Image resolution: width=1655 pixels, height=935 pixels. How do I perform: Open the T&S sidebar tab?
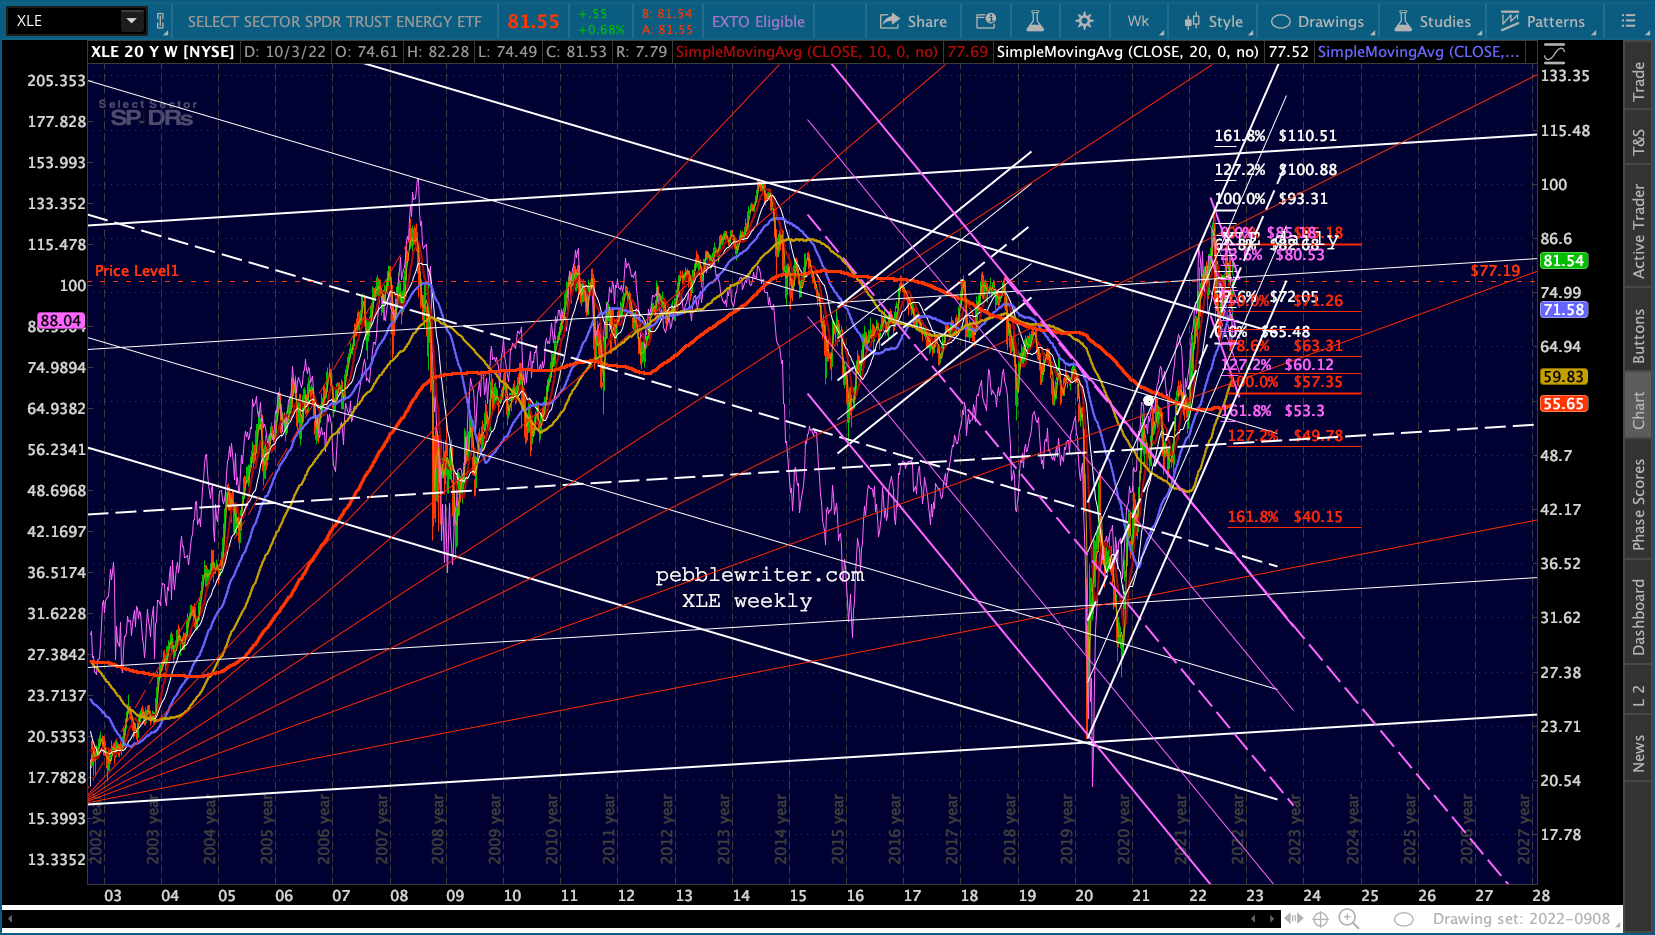(1639, 142)
